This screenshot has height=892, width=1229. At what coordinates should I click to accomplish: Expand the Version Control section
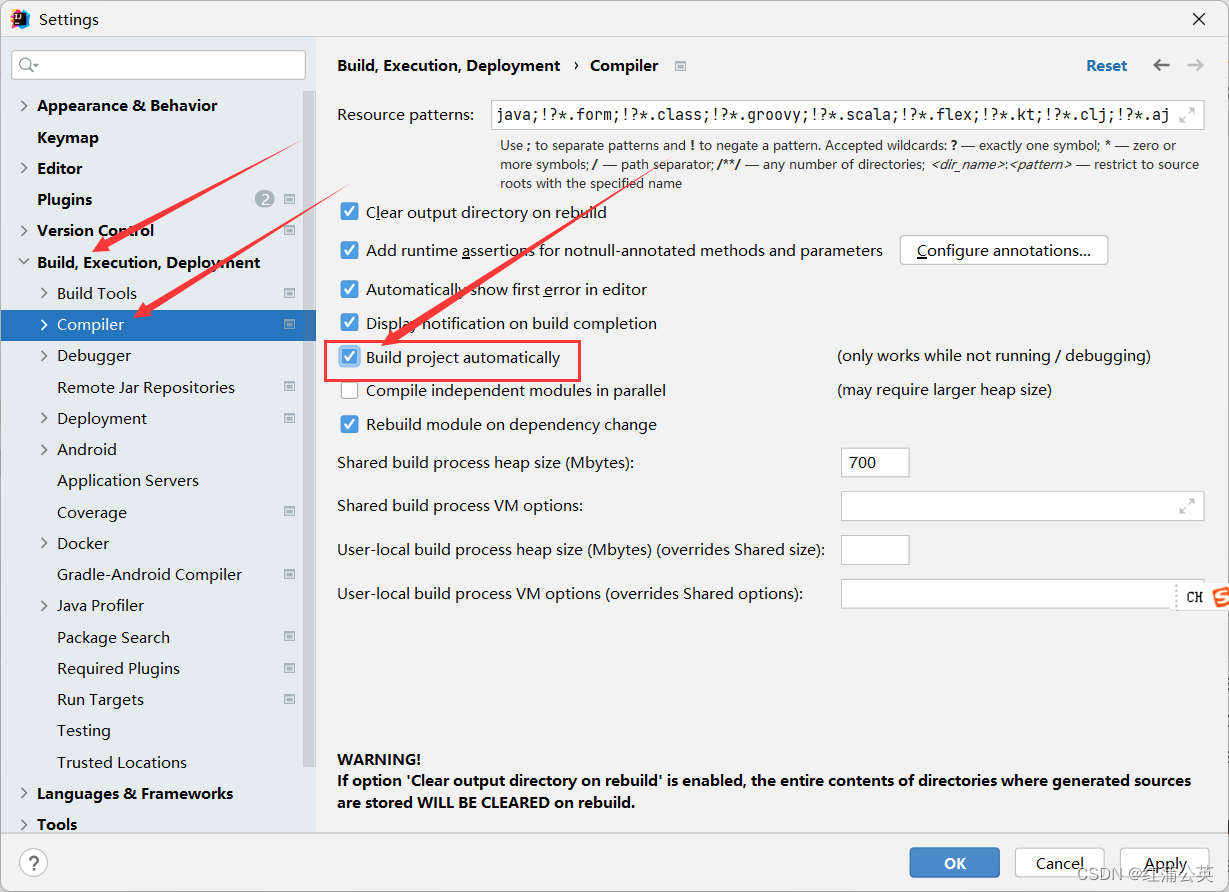[x=24, y=230]
